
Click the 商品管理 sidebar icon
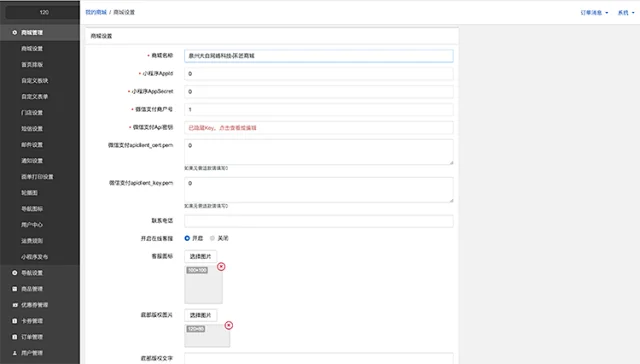(15, 289)
